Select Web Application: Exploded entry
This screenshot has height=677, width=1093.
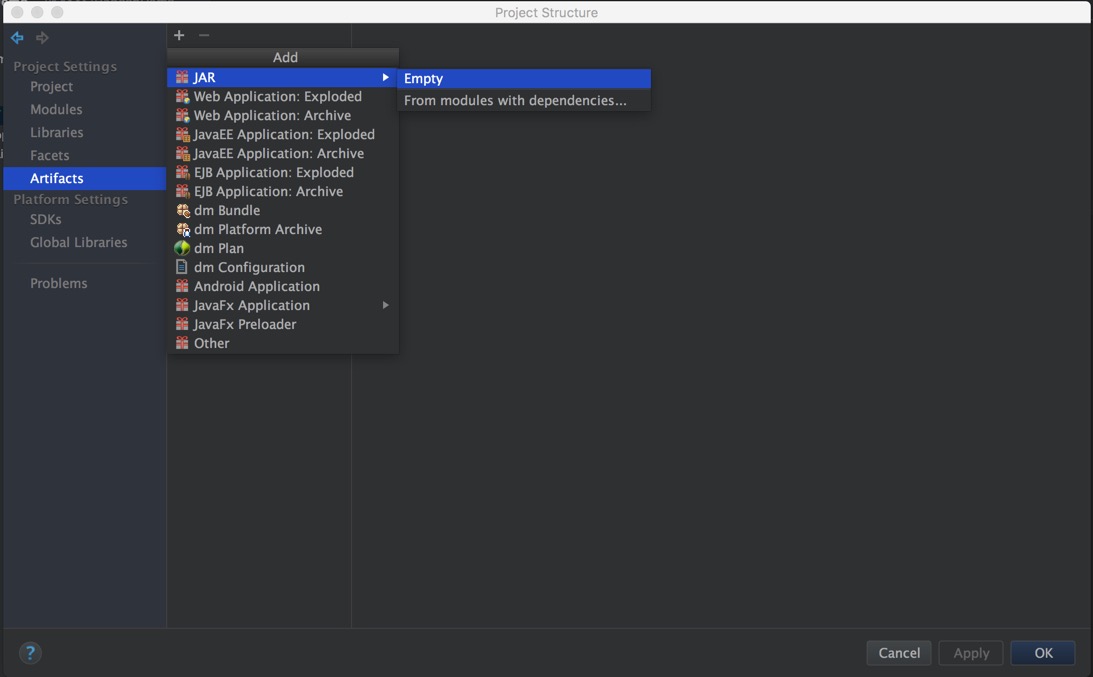277,96
